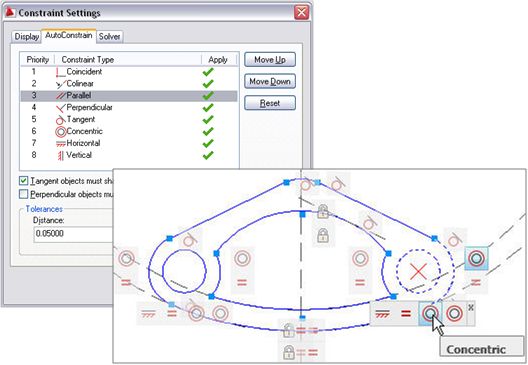This screenshot has height=365, width=528.
Task: Toggle the Apply checkmark for Parallel
Action: coord(208,96)
